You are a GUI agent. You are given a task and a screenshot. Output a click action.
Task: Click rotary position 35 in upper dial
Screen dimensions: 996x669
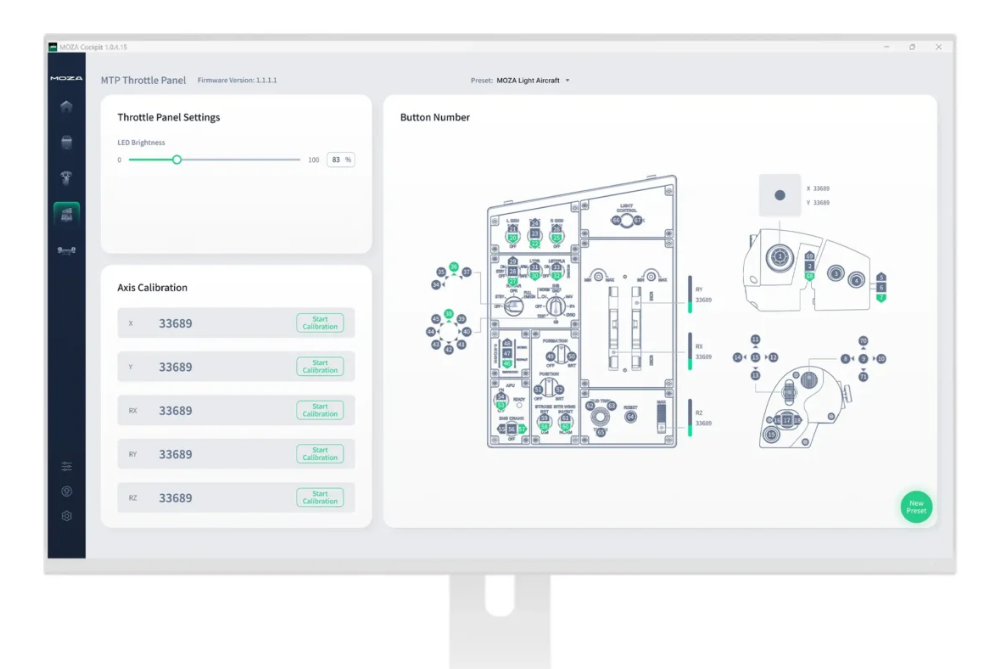click(441, 272)
